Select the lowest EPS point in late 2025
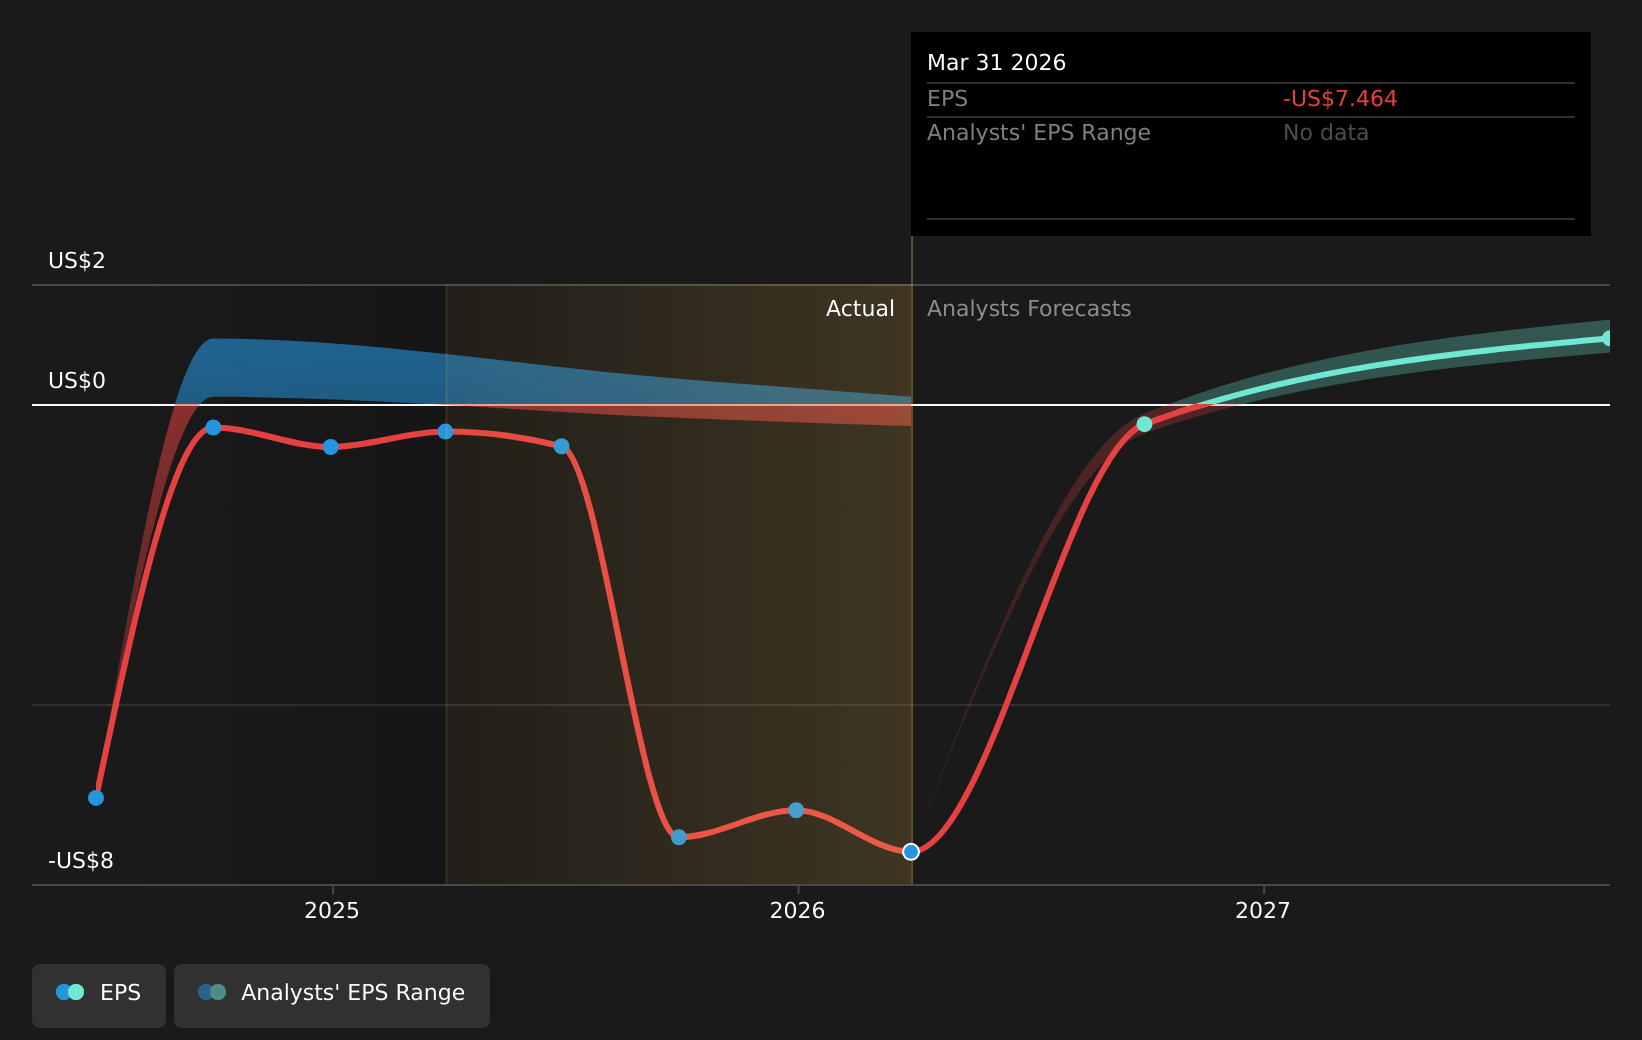The height and width of the screenshot is (1040, 1642). (x=679, y=837)
